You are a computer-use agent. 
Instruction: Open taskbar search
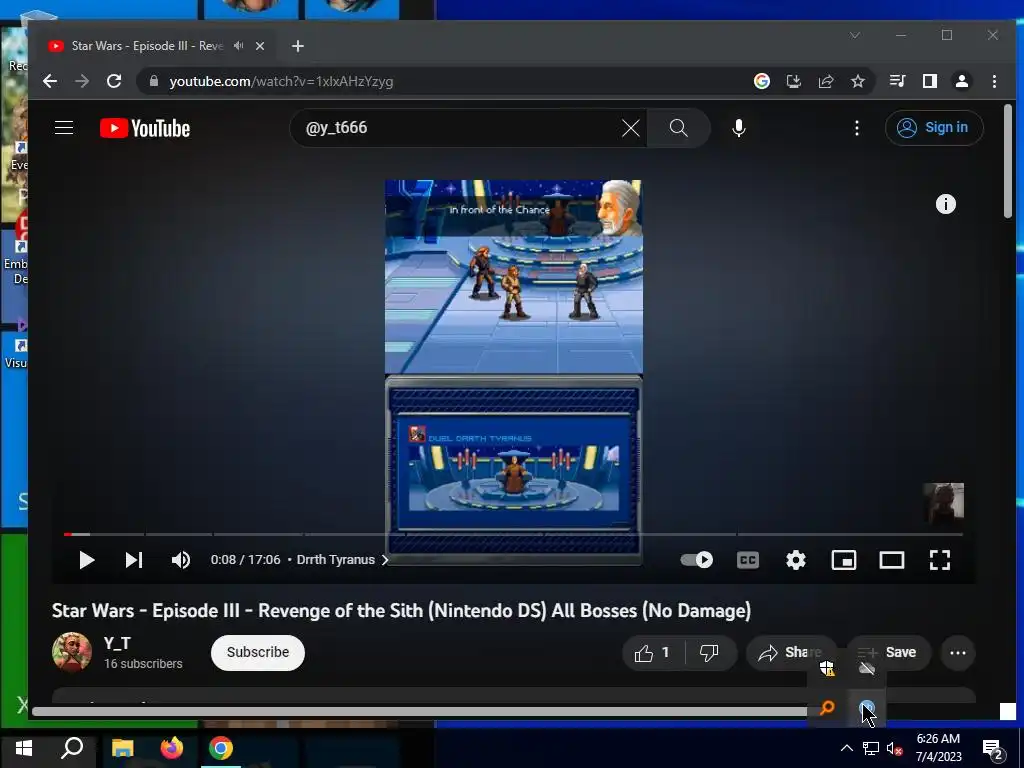click(x=72, y=748)
